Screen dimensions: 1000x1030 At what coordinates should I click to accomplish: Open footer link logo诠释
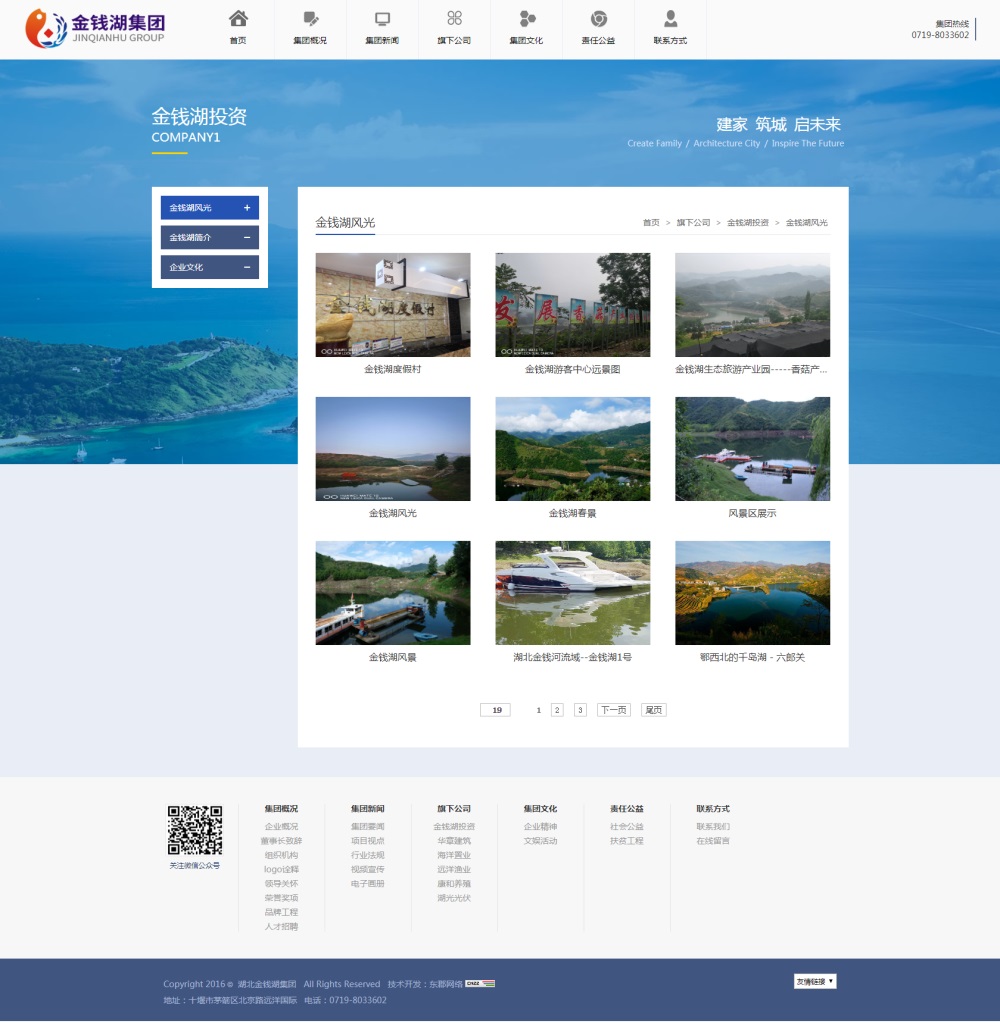tap(281, 869)
